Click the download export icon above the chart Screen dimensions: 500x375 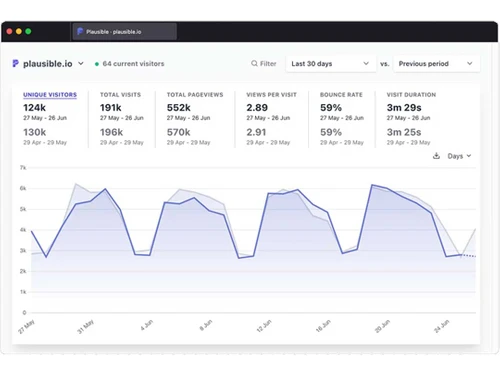click(x=436, y=156)
